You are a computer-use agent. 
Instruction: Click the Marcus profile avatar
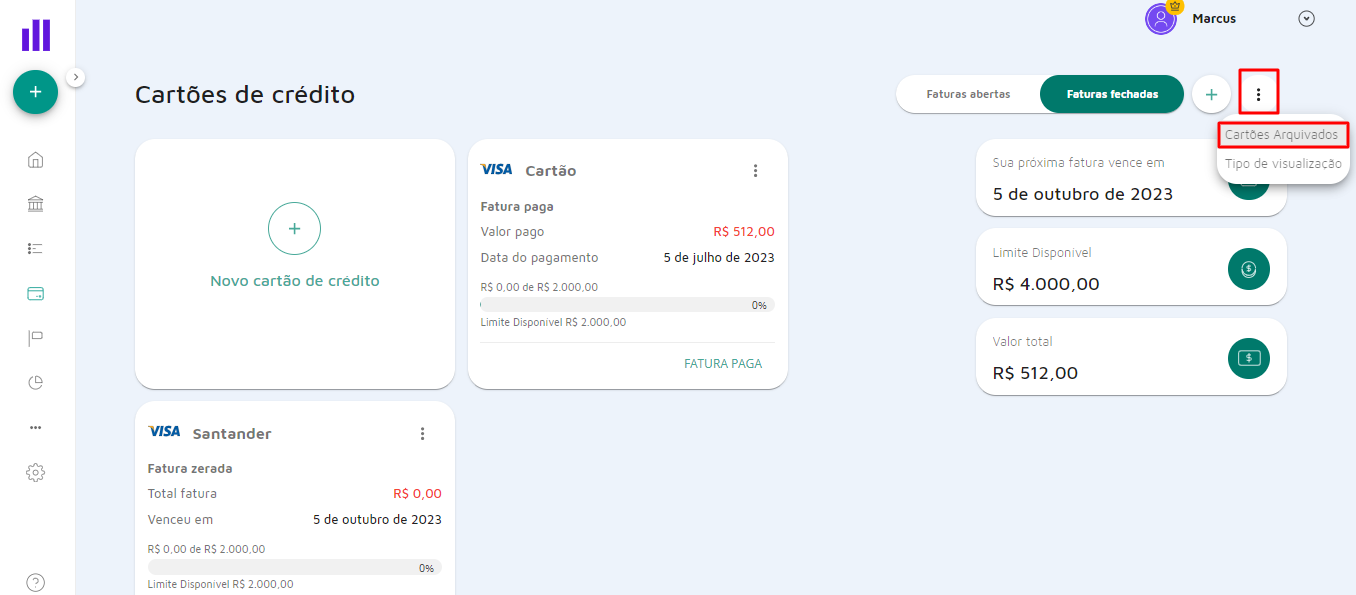pos(1161,19)
